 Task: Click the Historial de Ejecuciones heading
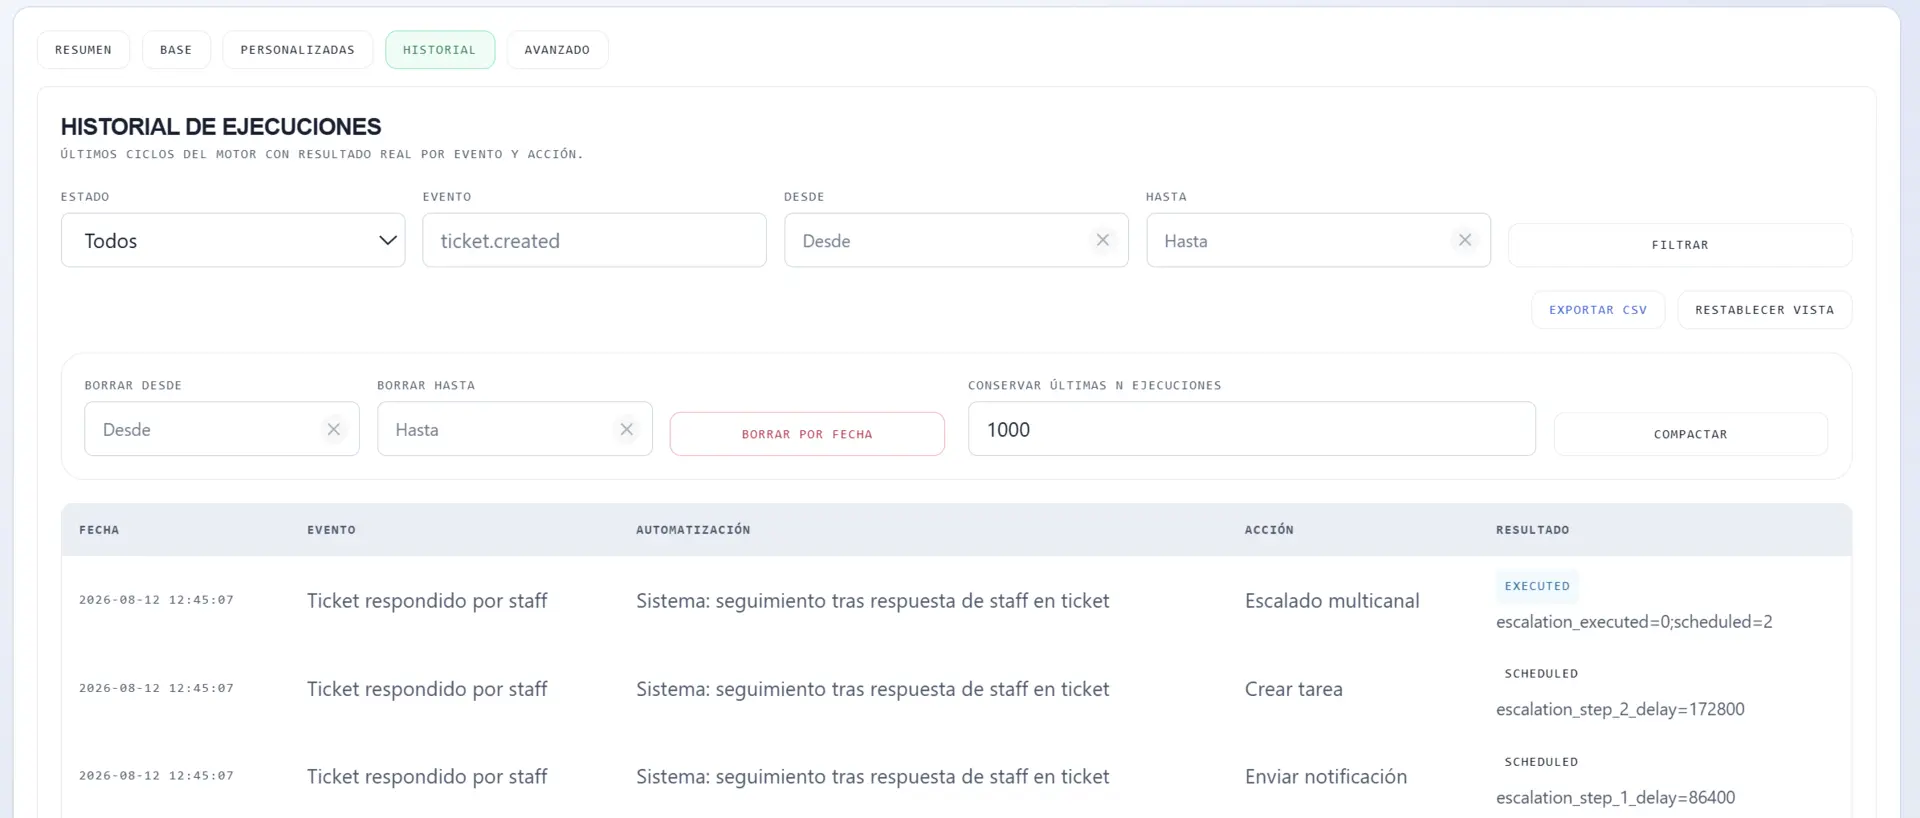click(x=220, y=127)
